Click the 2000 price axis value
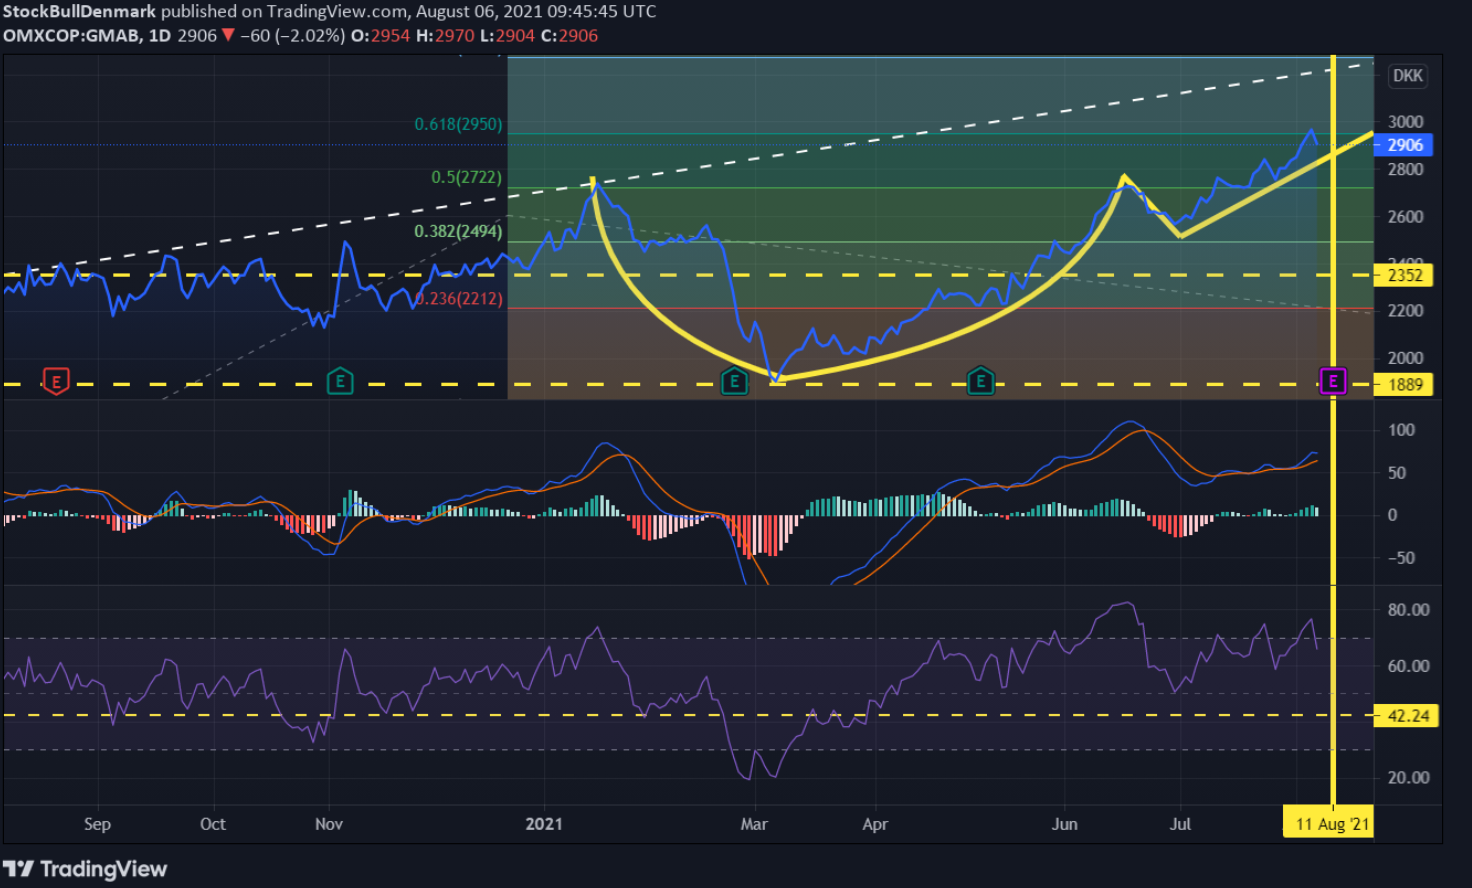 click(x=1405, y=358)
